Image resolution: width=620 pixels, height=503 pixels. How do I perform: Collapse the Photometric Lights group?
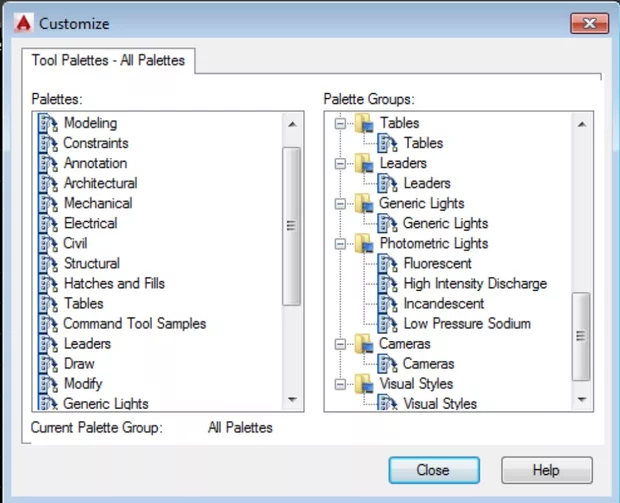[x=340, y=243]
